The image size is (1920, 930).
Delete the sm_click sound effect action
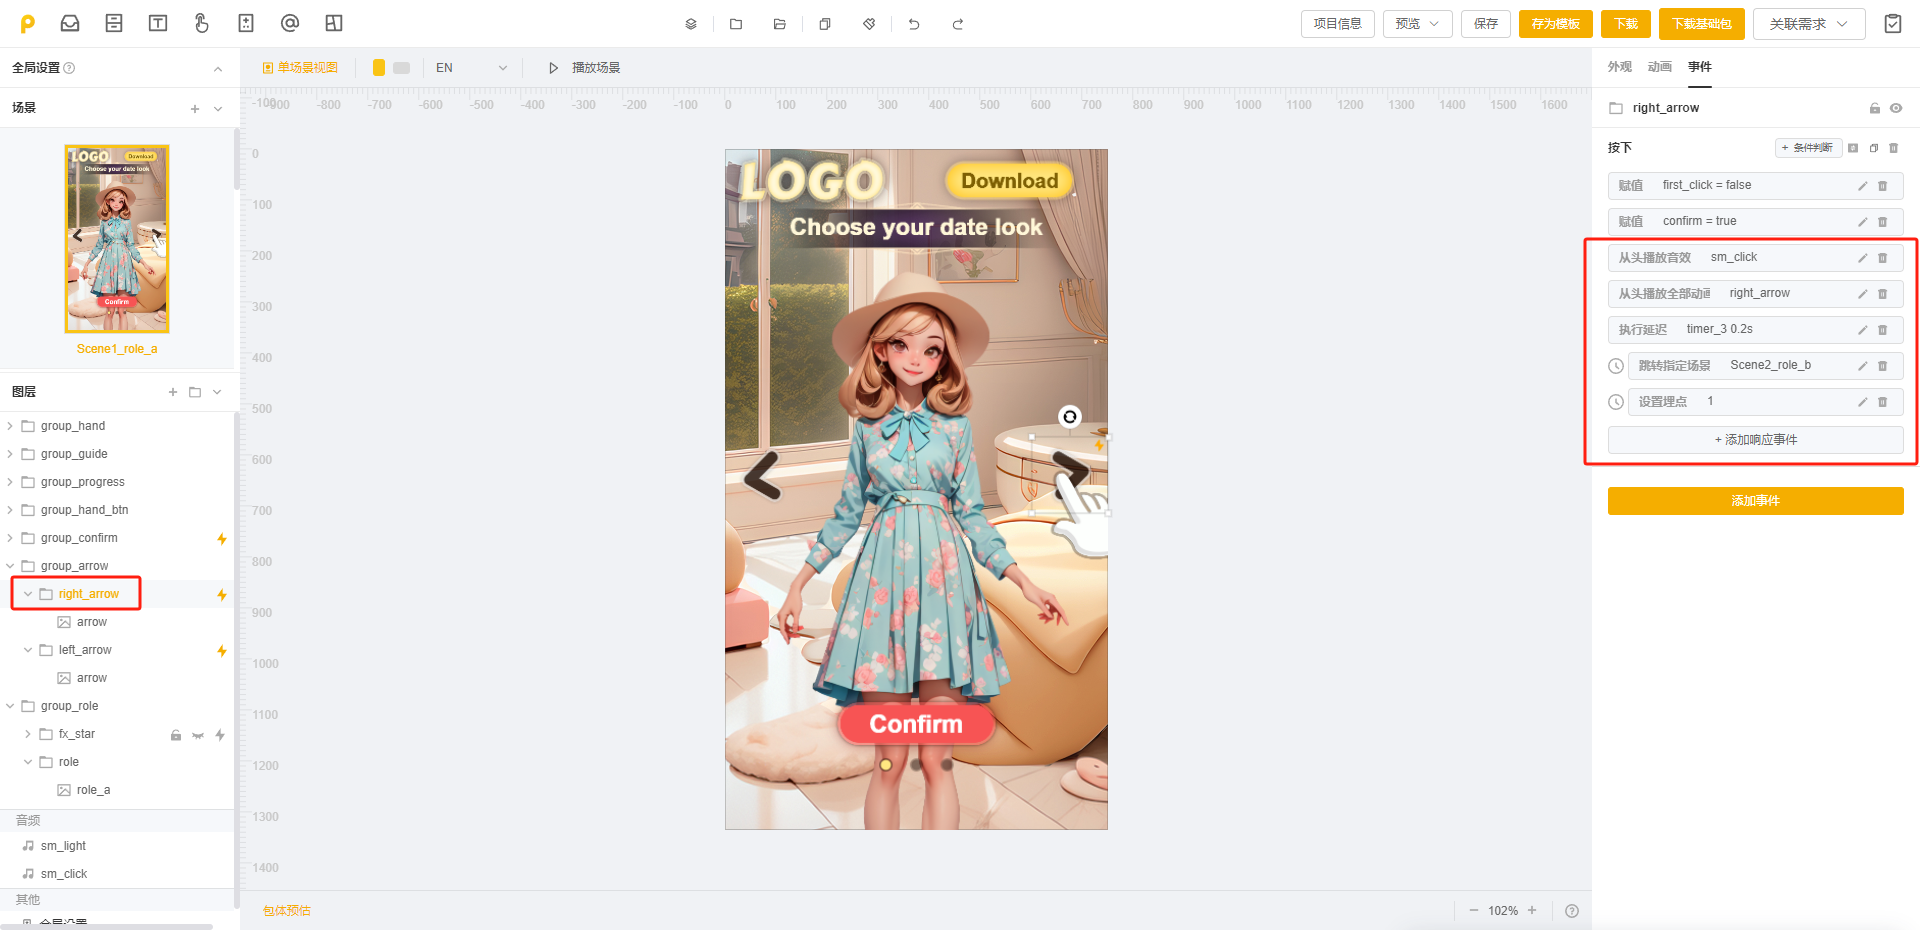(x=1883, y=258)
